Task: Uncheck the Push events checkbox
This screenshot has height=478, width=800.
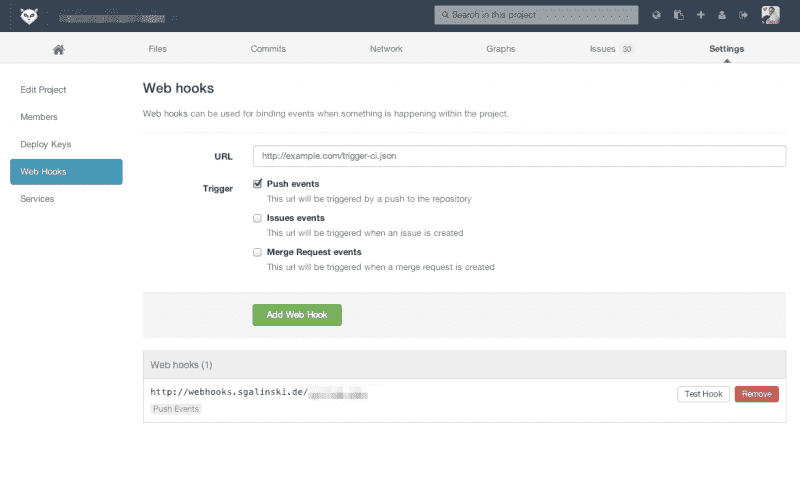Action: (258, 184)
